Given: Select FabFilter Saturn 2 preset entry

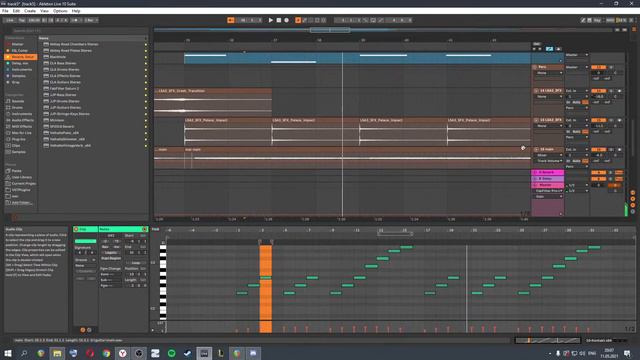Looking at the screenshot, I should coord(64,89).
